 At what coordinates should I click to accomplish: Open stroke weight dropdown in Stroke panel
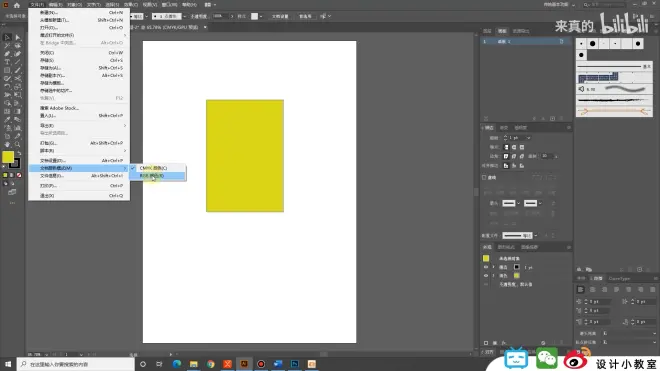tap(529, 138)
